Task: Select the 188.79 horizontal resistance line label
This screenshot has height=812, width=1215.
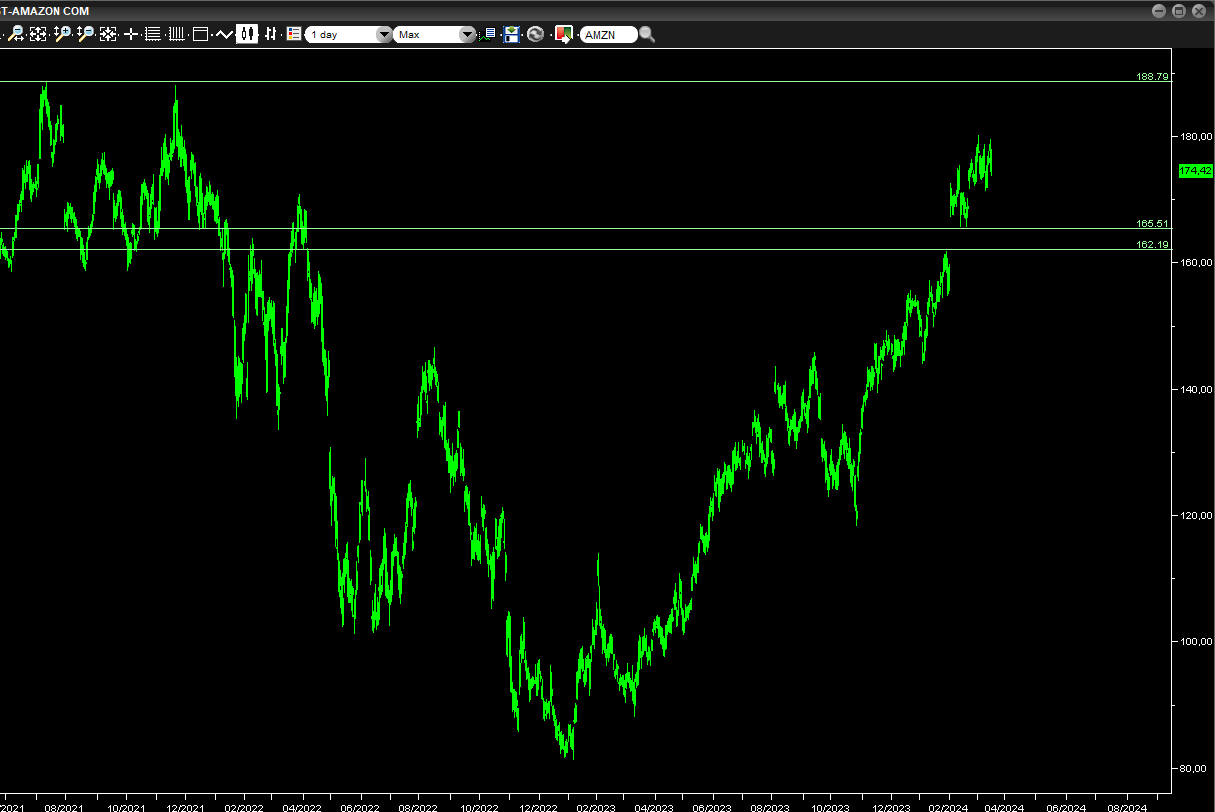Action: (1152, 76)
